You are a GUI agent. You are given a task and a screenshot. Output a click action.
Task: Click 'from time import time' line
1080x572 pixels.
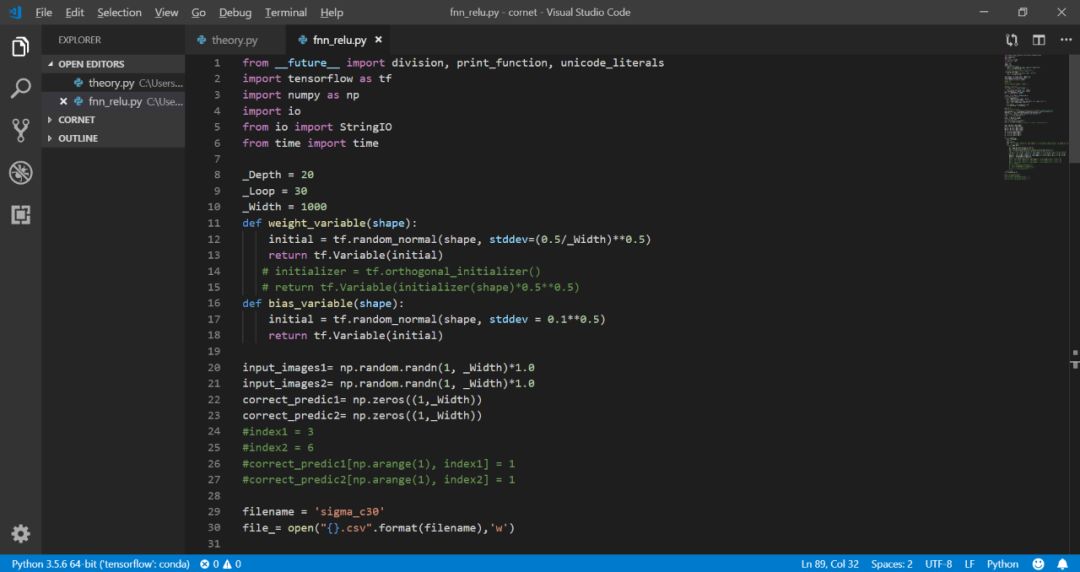coord(310,143)
